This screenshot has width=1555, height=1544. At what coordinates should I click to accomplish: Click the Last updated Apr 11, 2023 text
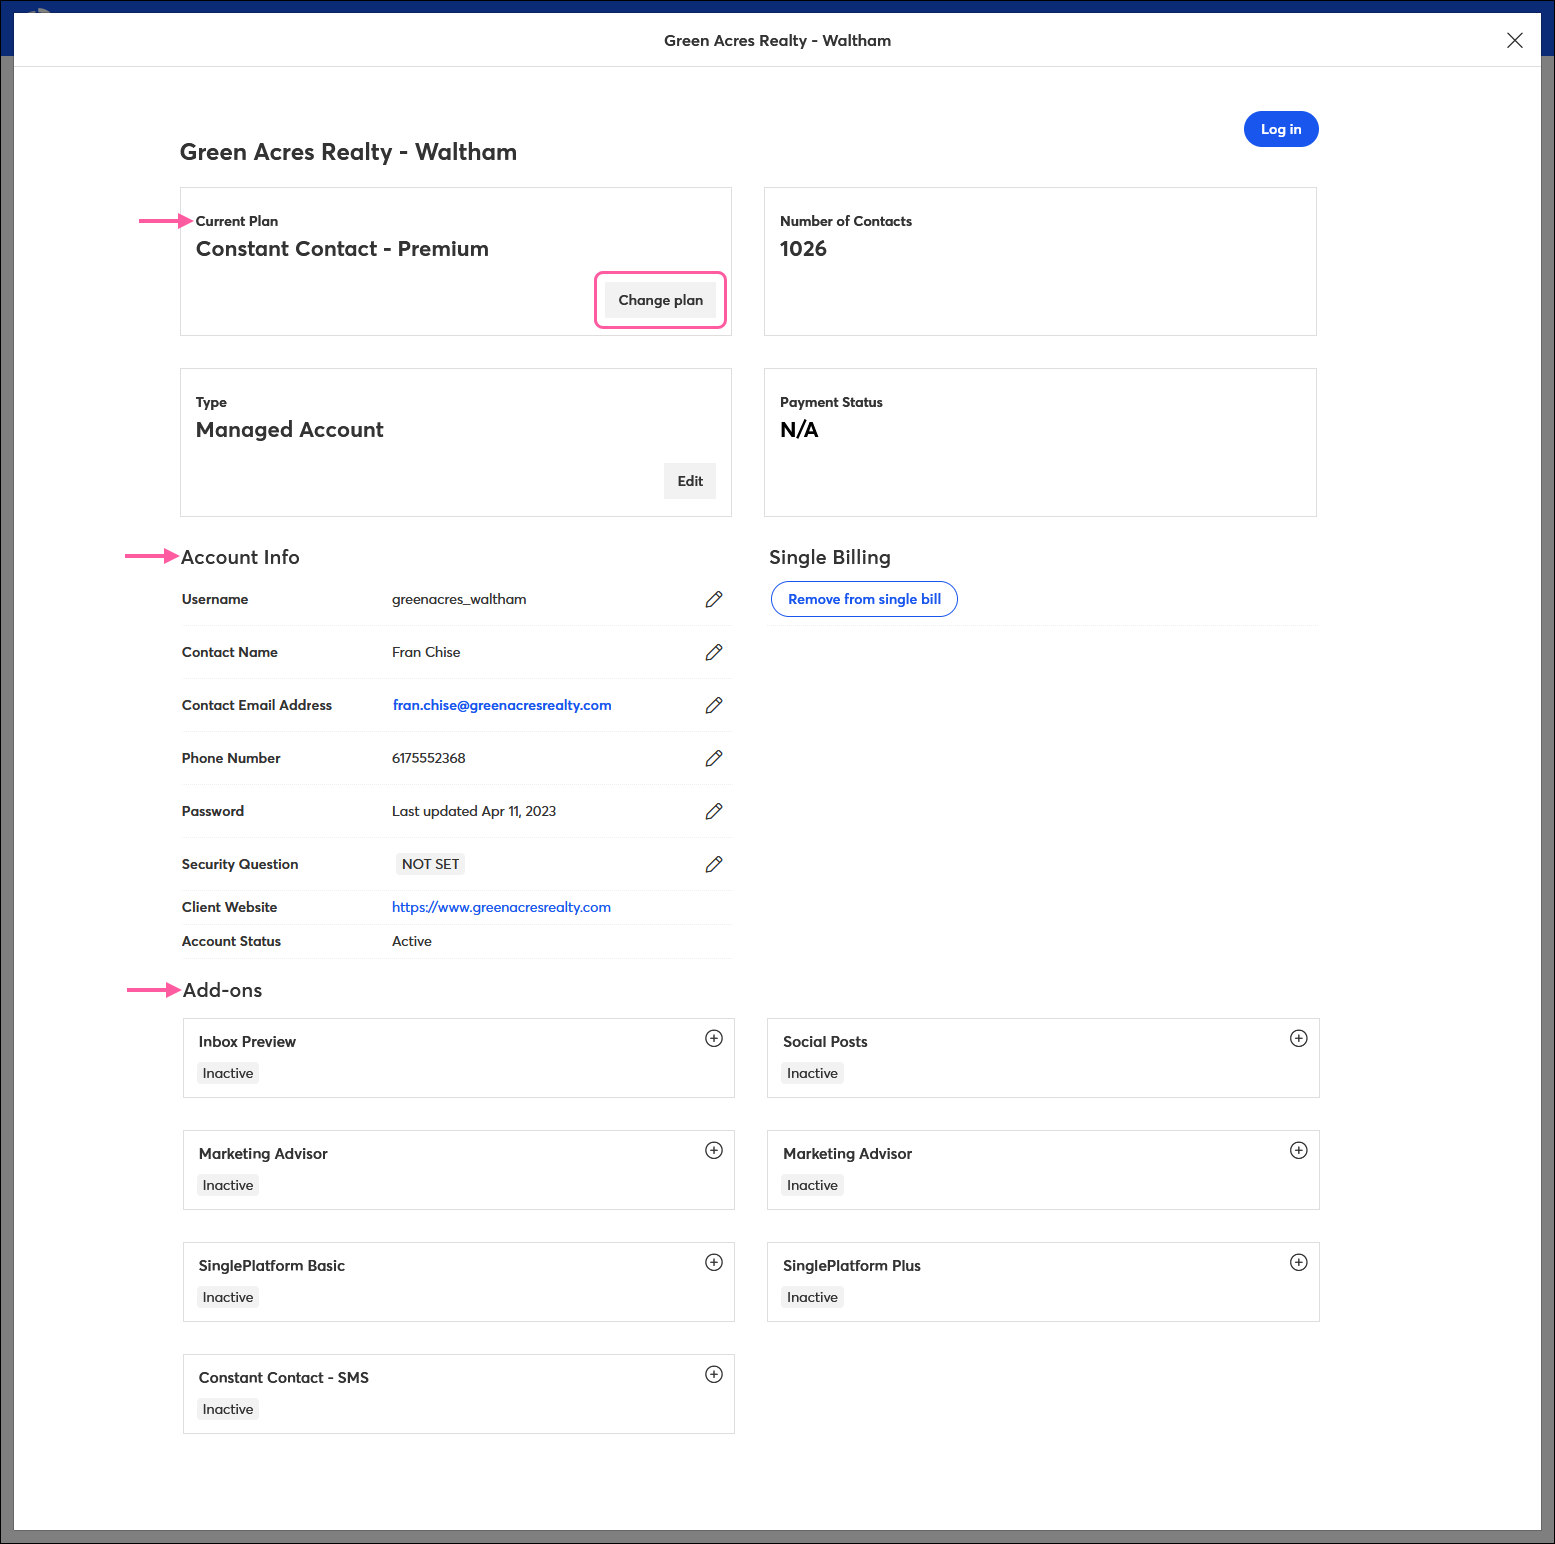[474, 811]
